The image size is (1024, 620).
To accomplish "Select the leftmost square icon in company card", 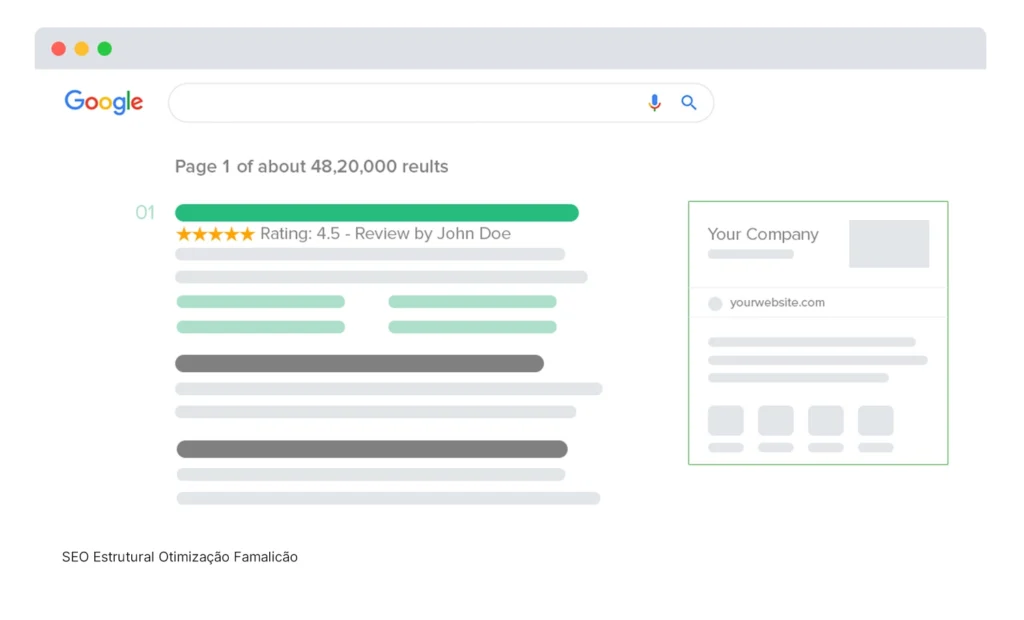I will pyautogui.click(x=726, y=420).
